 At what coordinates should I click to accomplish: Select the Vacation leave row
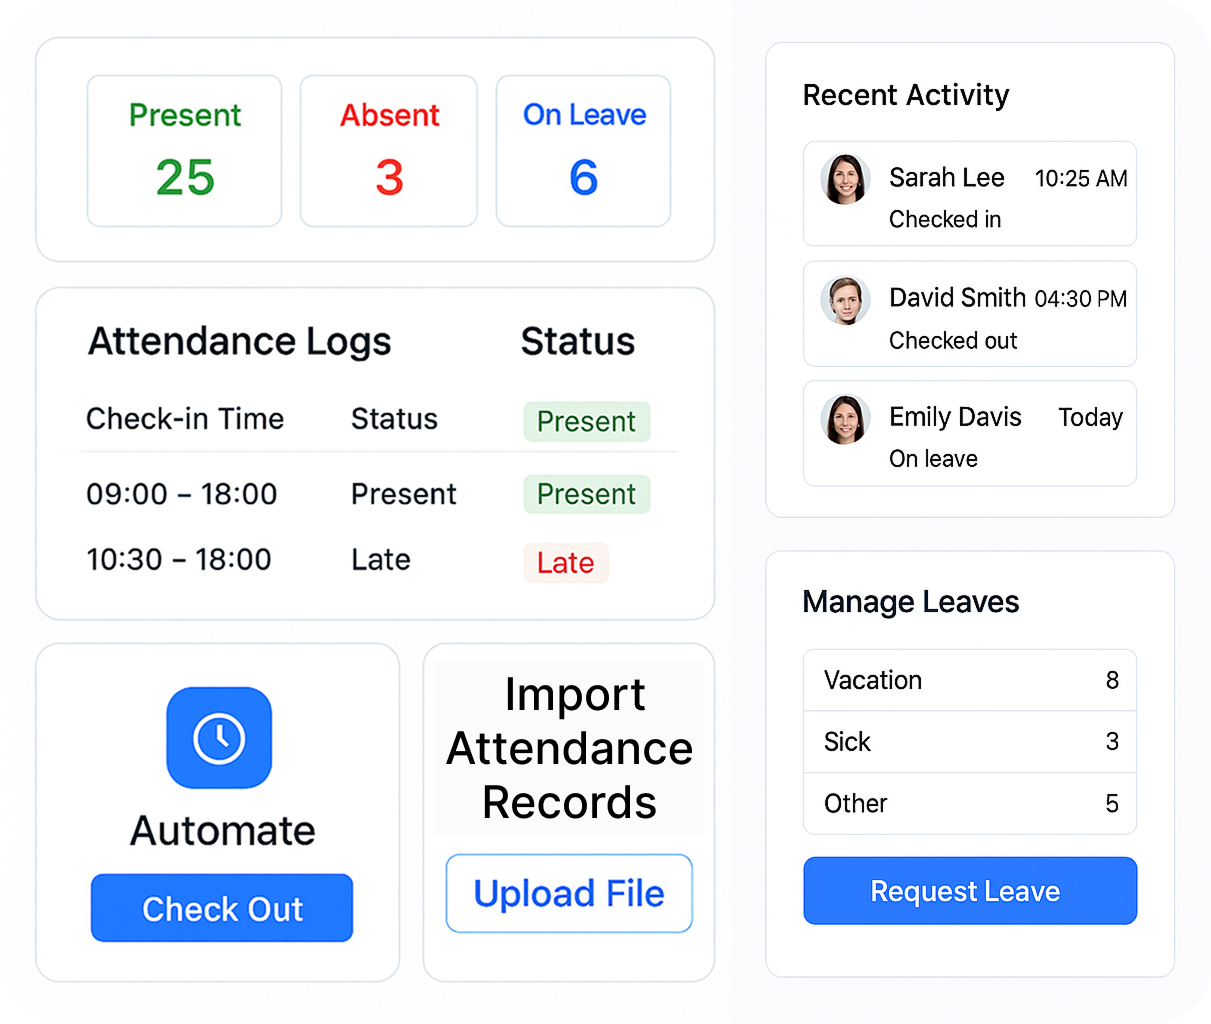(969, 681)
